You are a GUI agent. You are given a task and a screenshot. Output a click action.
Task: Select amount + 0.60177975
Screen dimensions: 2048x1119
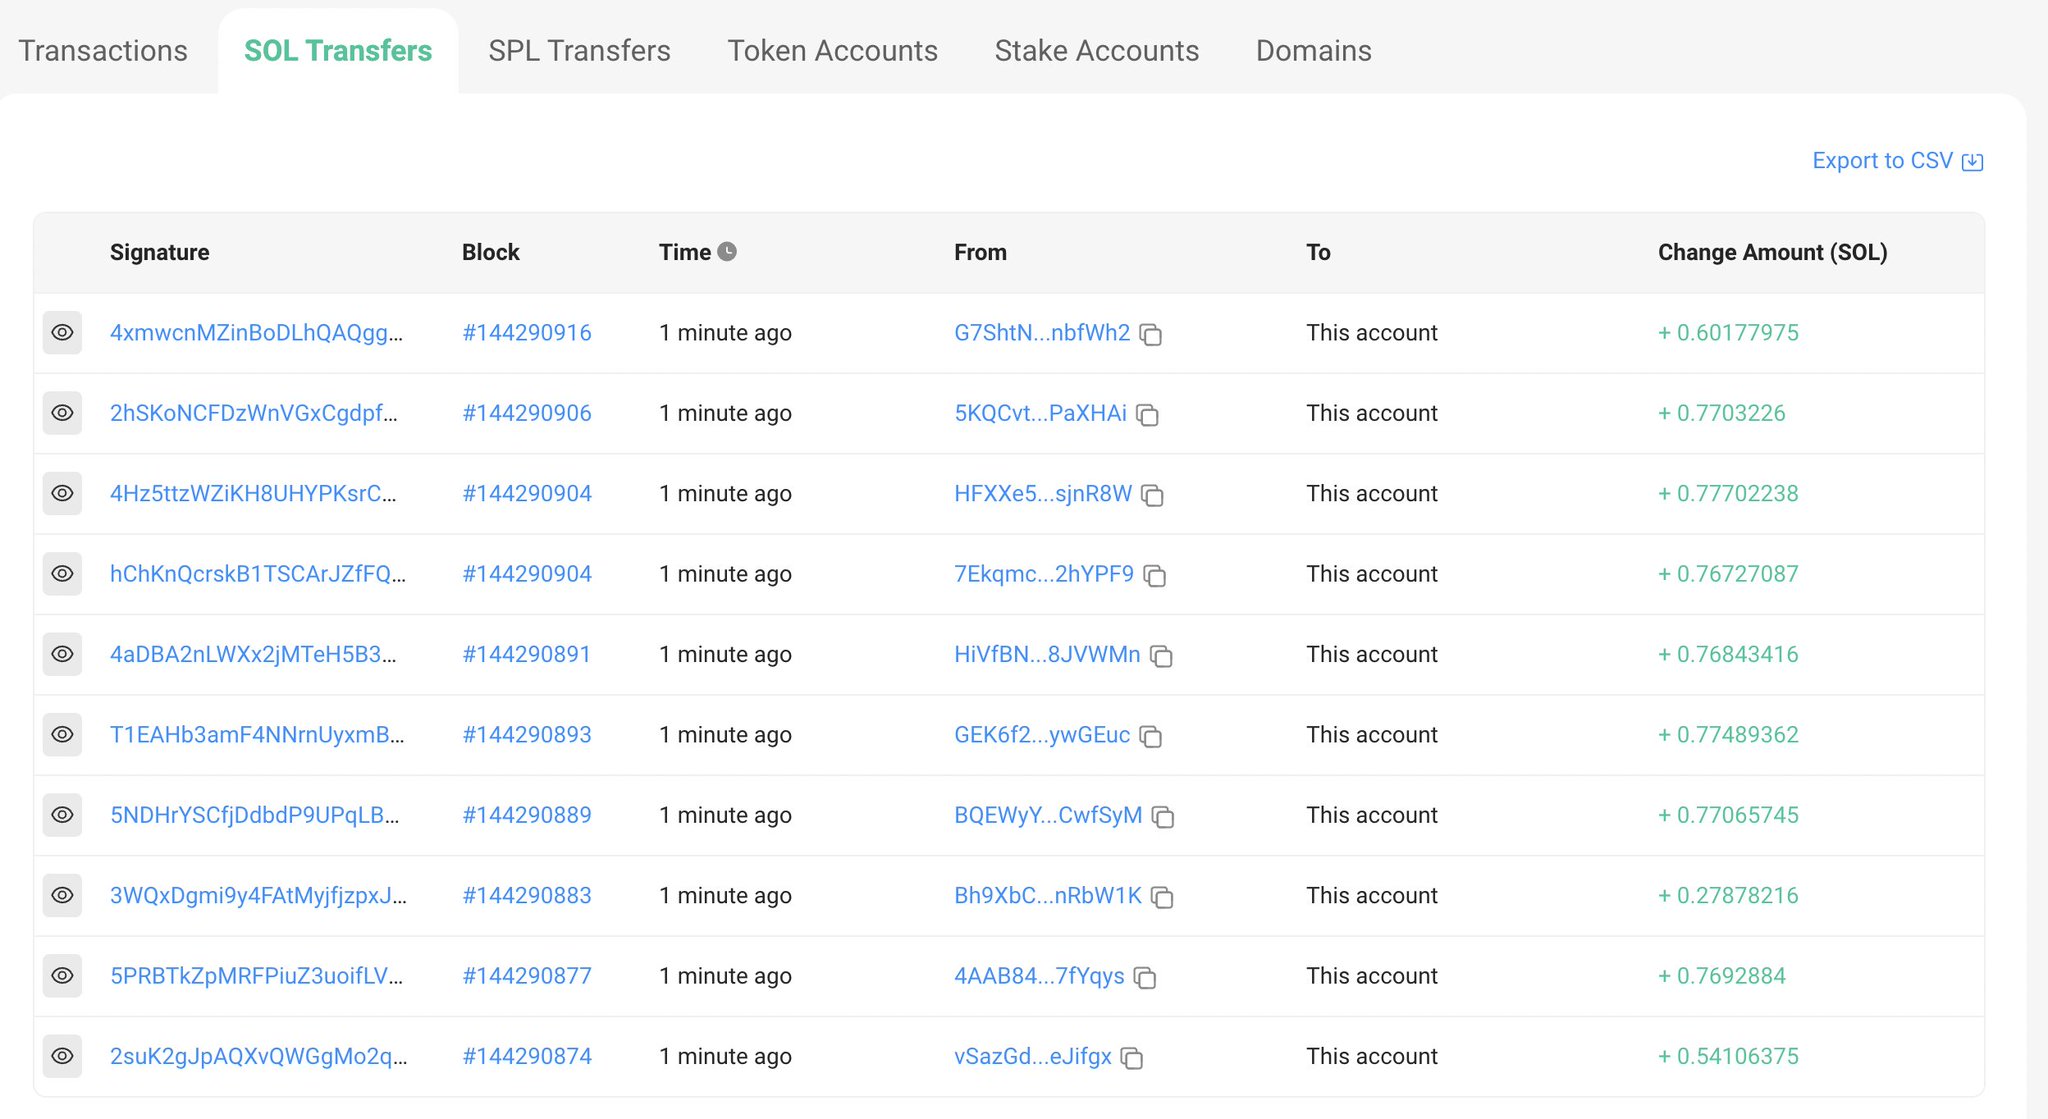(1728, 333)
